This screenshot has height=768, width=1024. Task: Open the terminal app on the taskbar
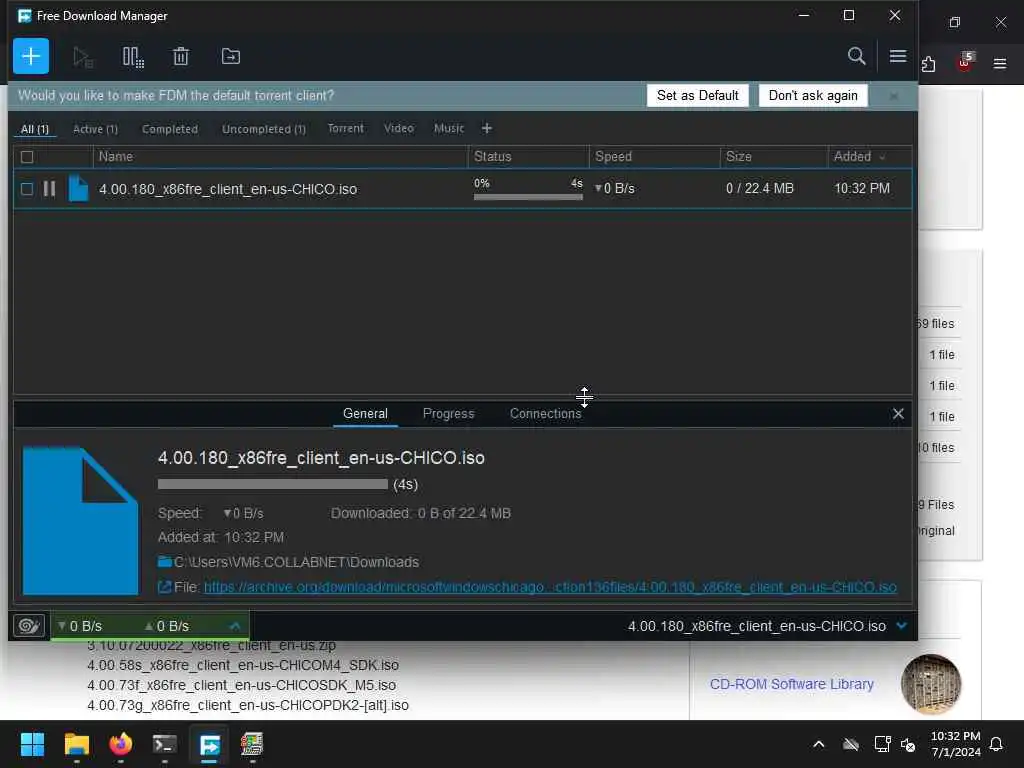165,744
